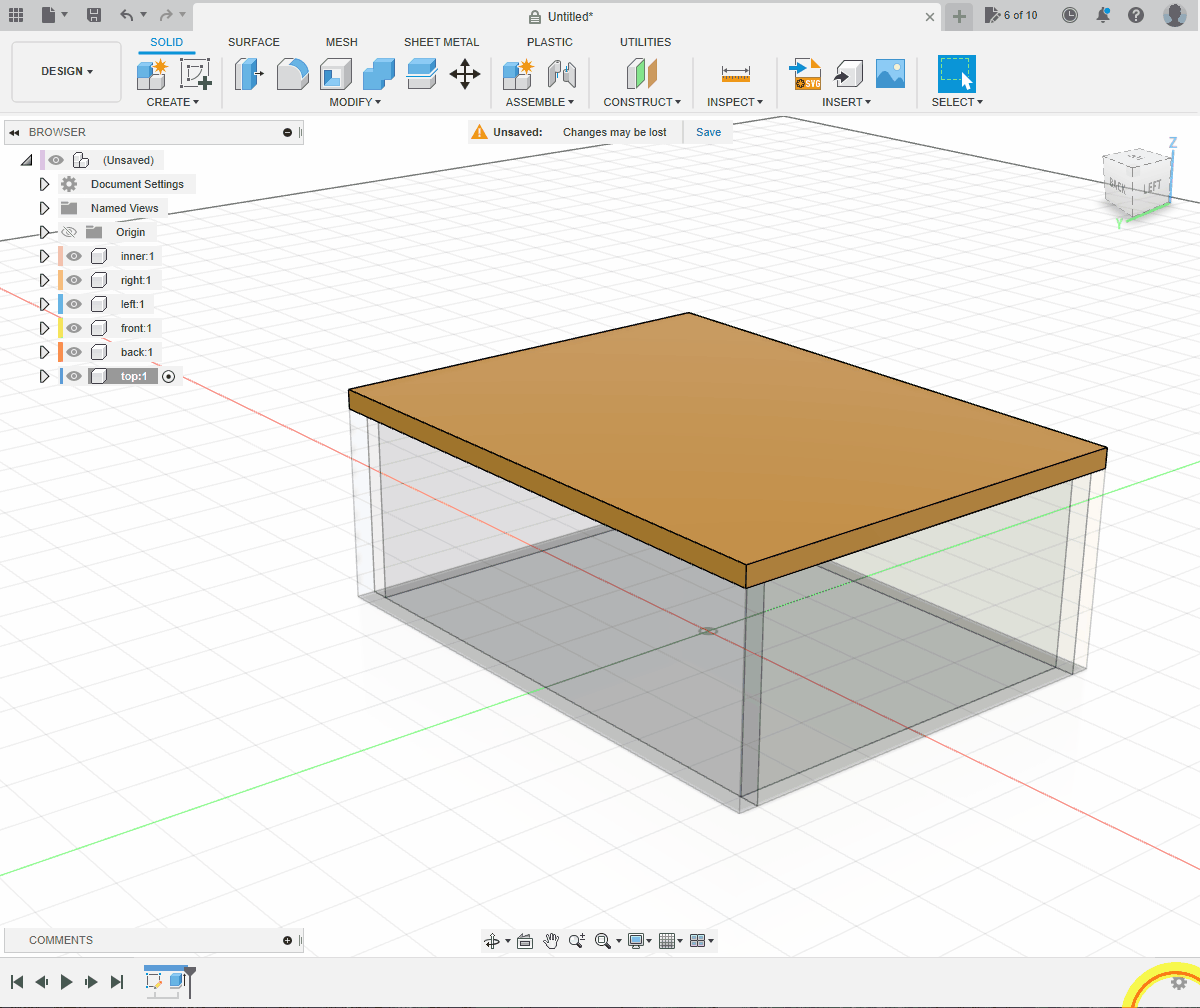The image size is (1200, 1008).
Task: Select the Fillet tool icon
Action: coord(292,74)
